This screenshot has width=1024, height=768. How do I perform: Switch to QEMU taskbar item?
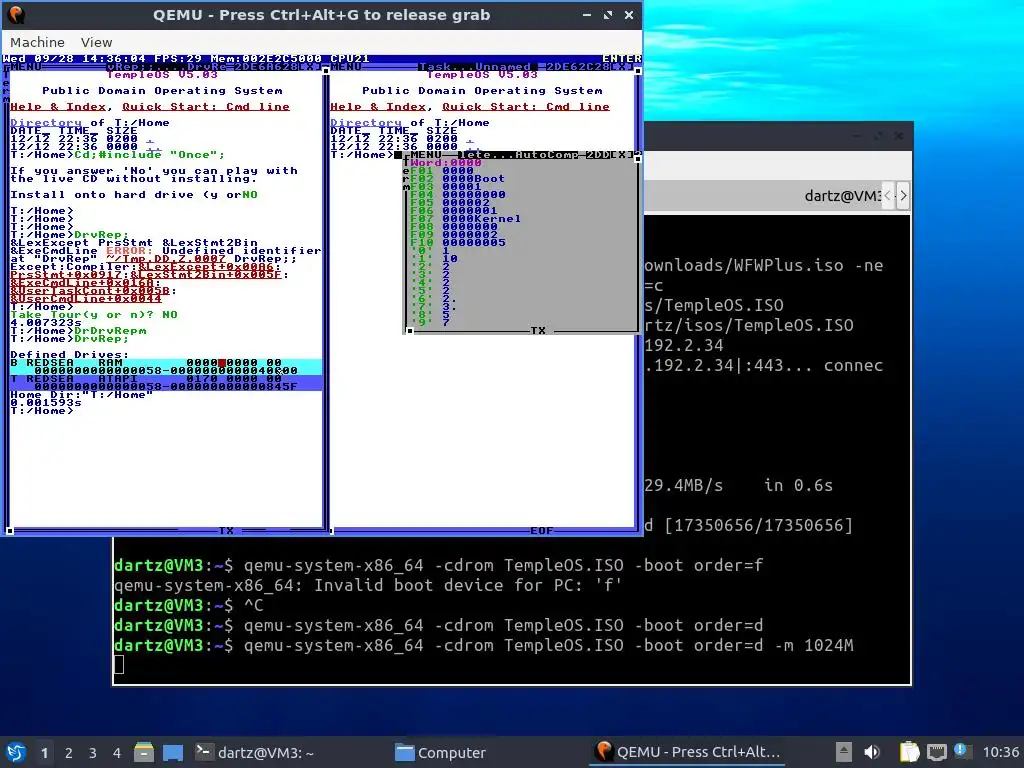pyautogui.click(x=687, y=752)
